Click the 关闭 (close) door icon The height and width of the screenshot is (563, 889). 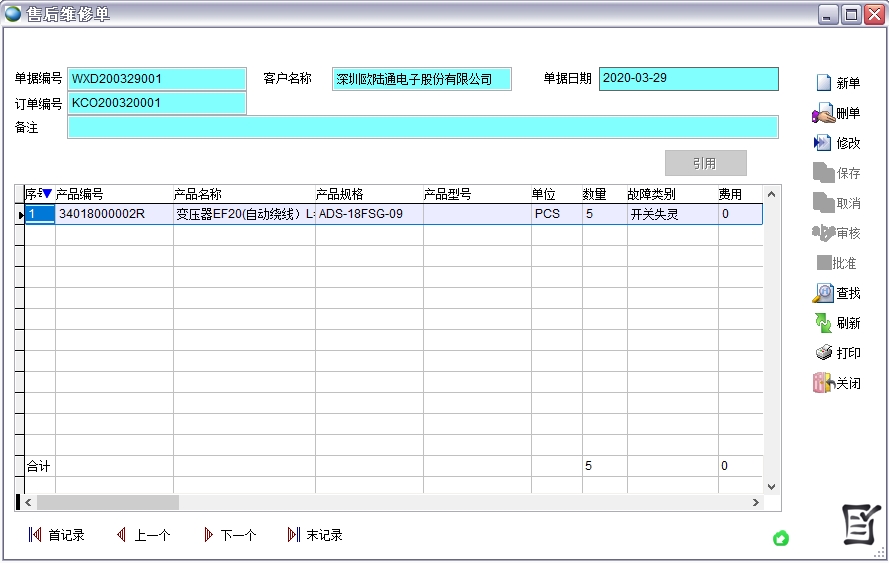[x=822, y=383]
